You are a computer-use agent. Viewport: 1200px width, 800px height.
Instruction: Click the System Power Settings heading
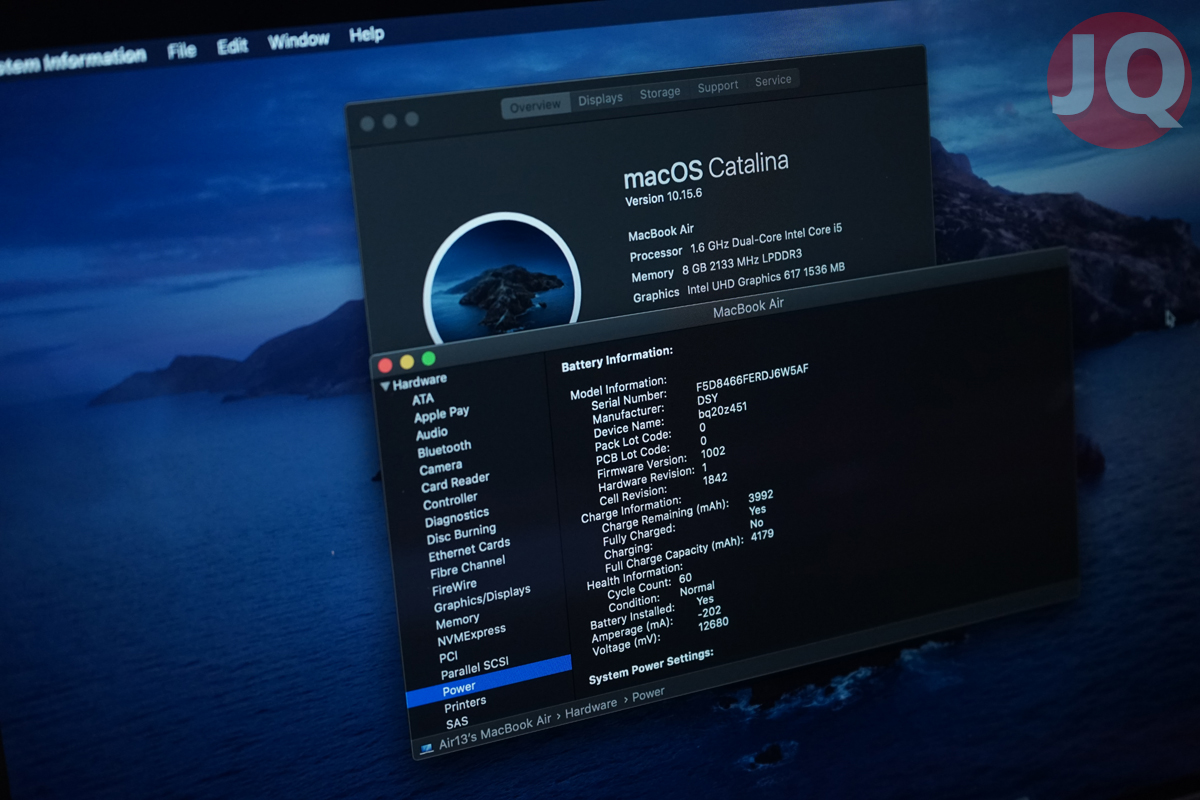651,665
